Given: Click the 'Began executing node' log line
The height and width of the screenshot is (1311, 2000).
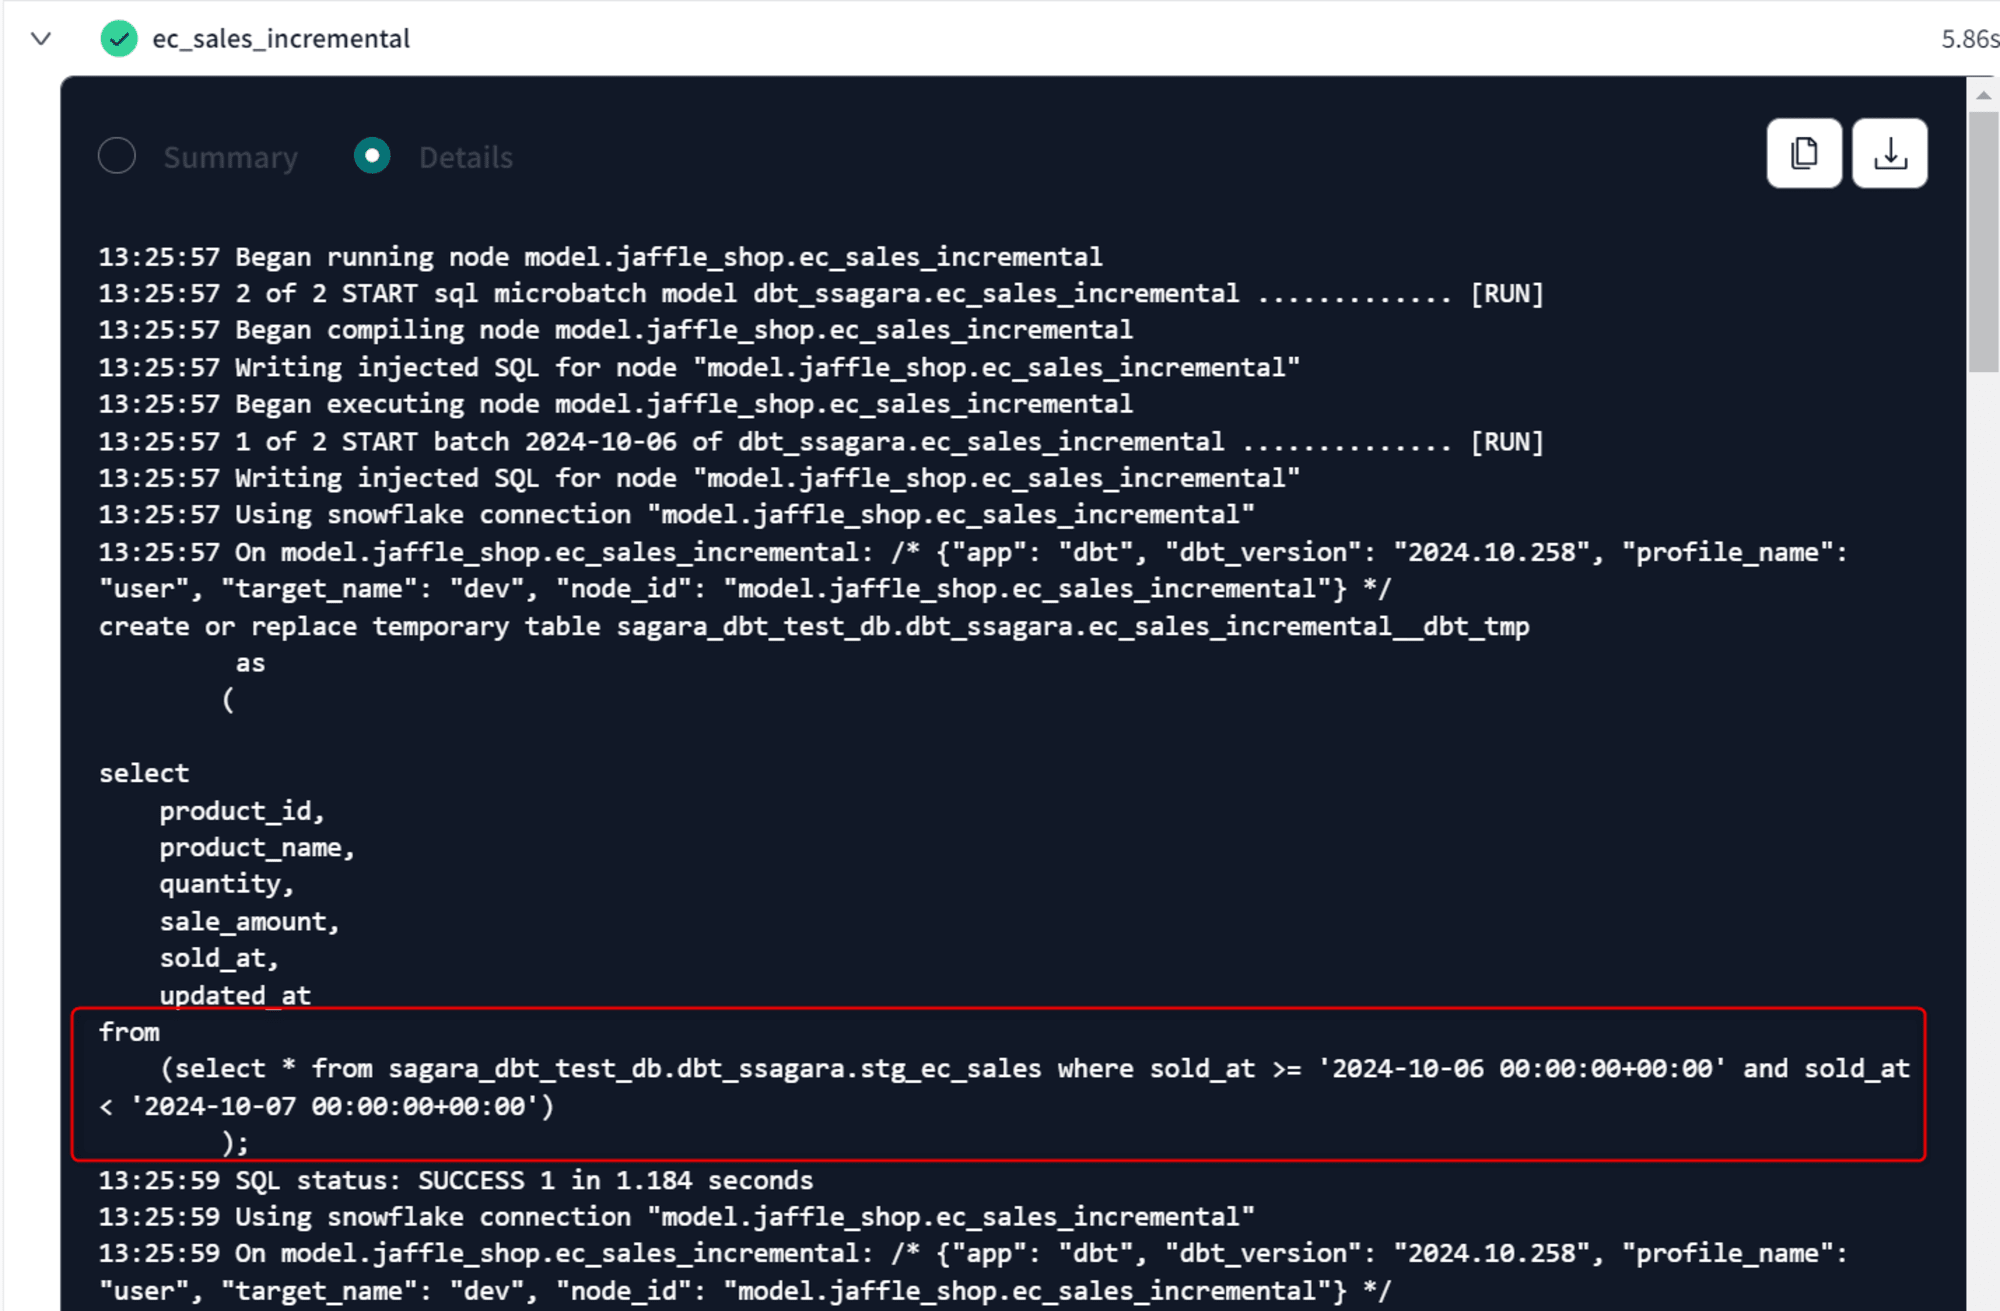Looking at the screenshot, I should 615,404.
